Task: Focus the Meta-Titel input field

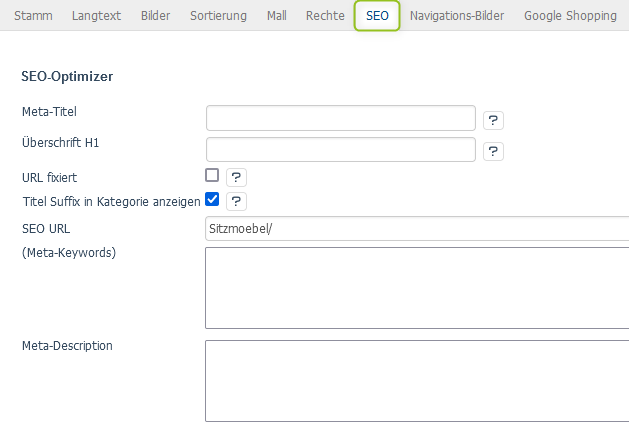Action: pyautogui.click(x=341, y=118)
